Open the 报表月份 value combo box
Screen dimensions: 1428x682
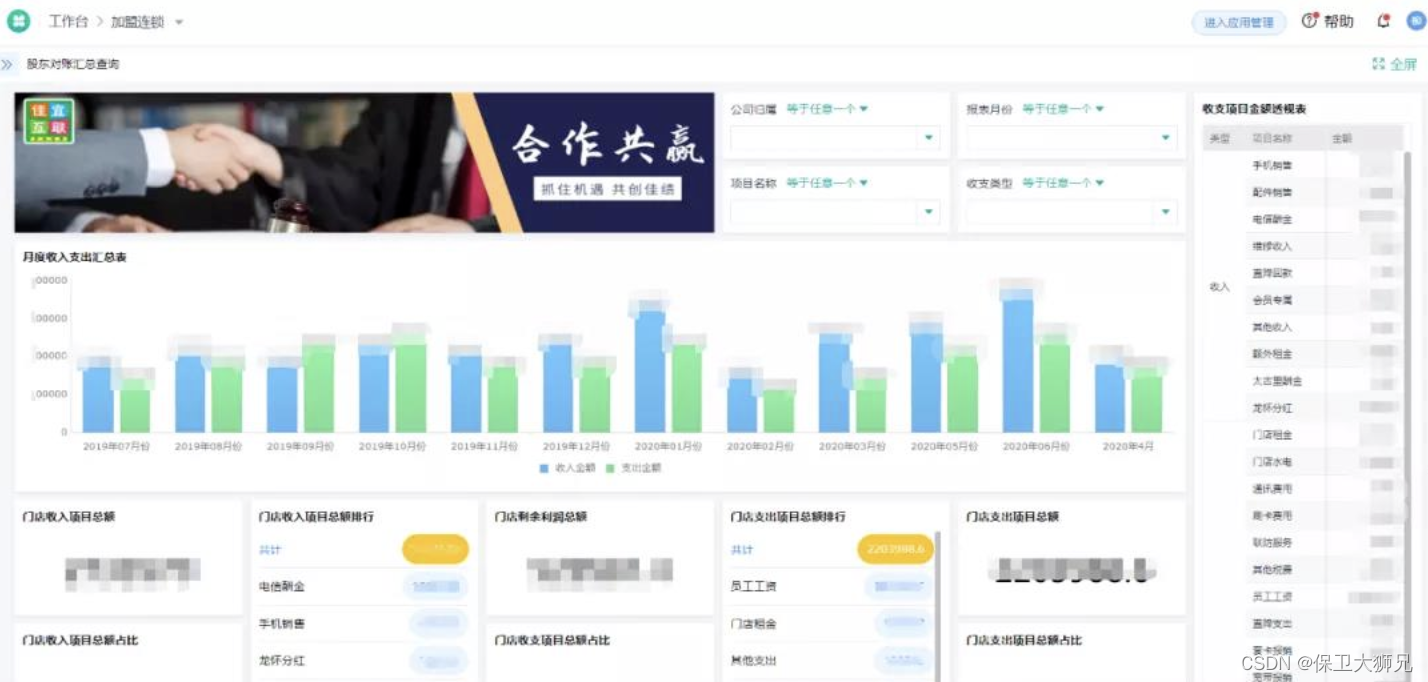tap(1071, 138)
